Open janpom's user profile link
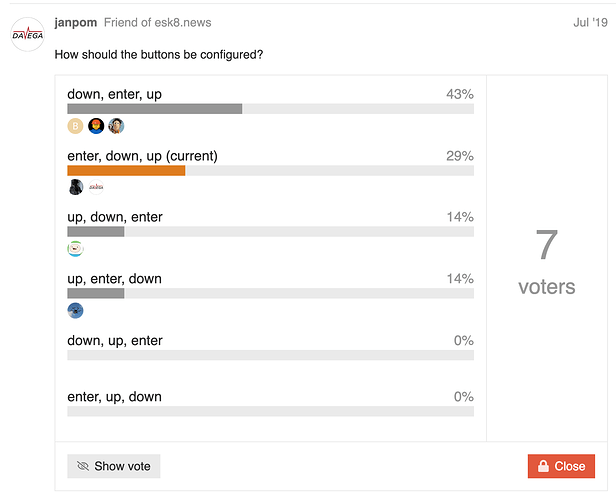616x500 pixels. (x=75, y=22)
